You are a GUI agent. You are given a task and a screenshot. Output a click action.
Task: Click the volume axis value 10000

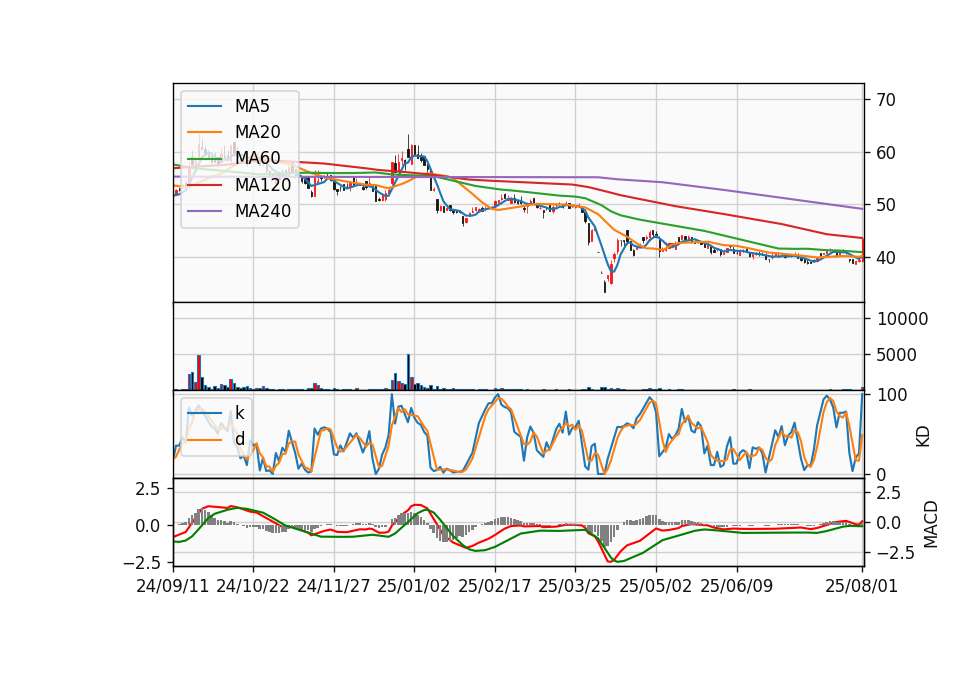(902, 319)
